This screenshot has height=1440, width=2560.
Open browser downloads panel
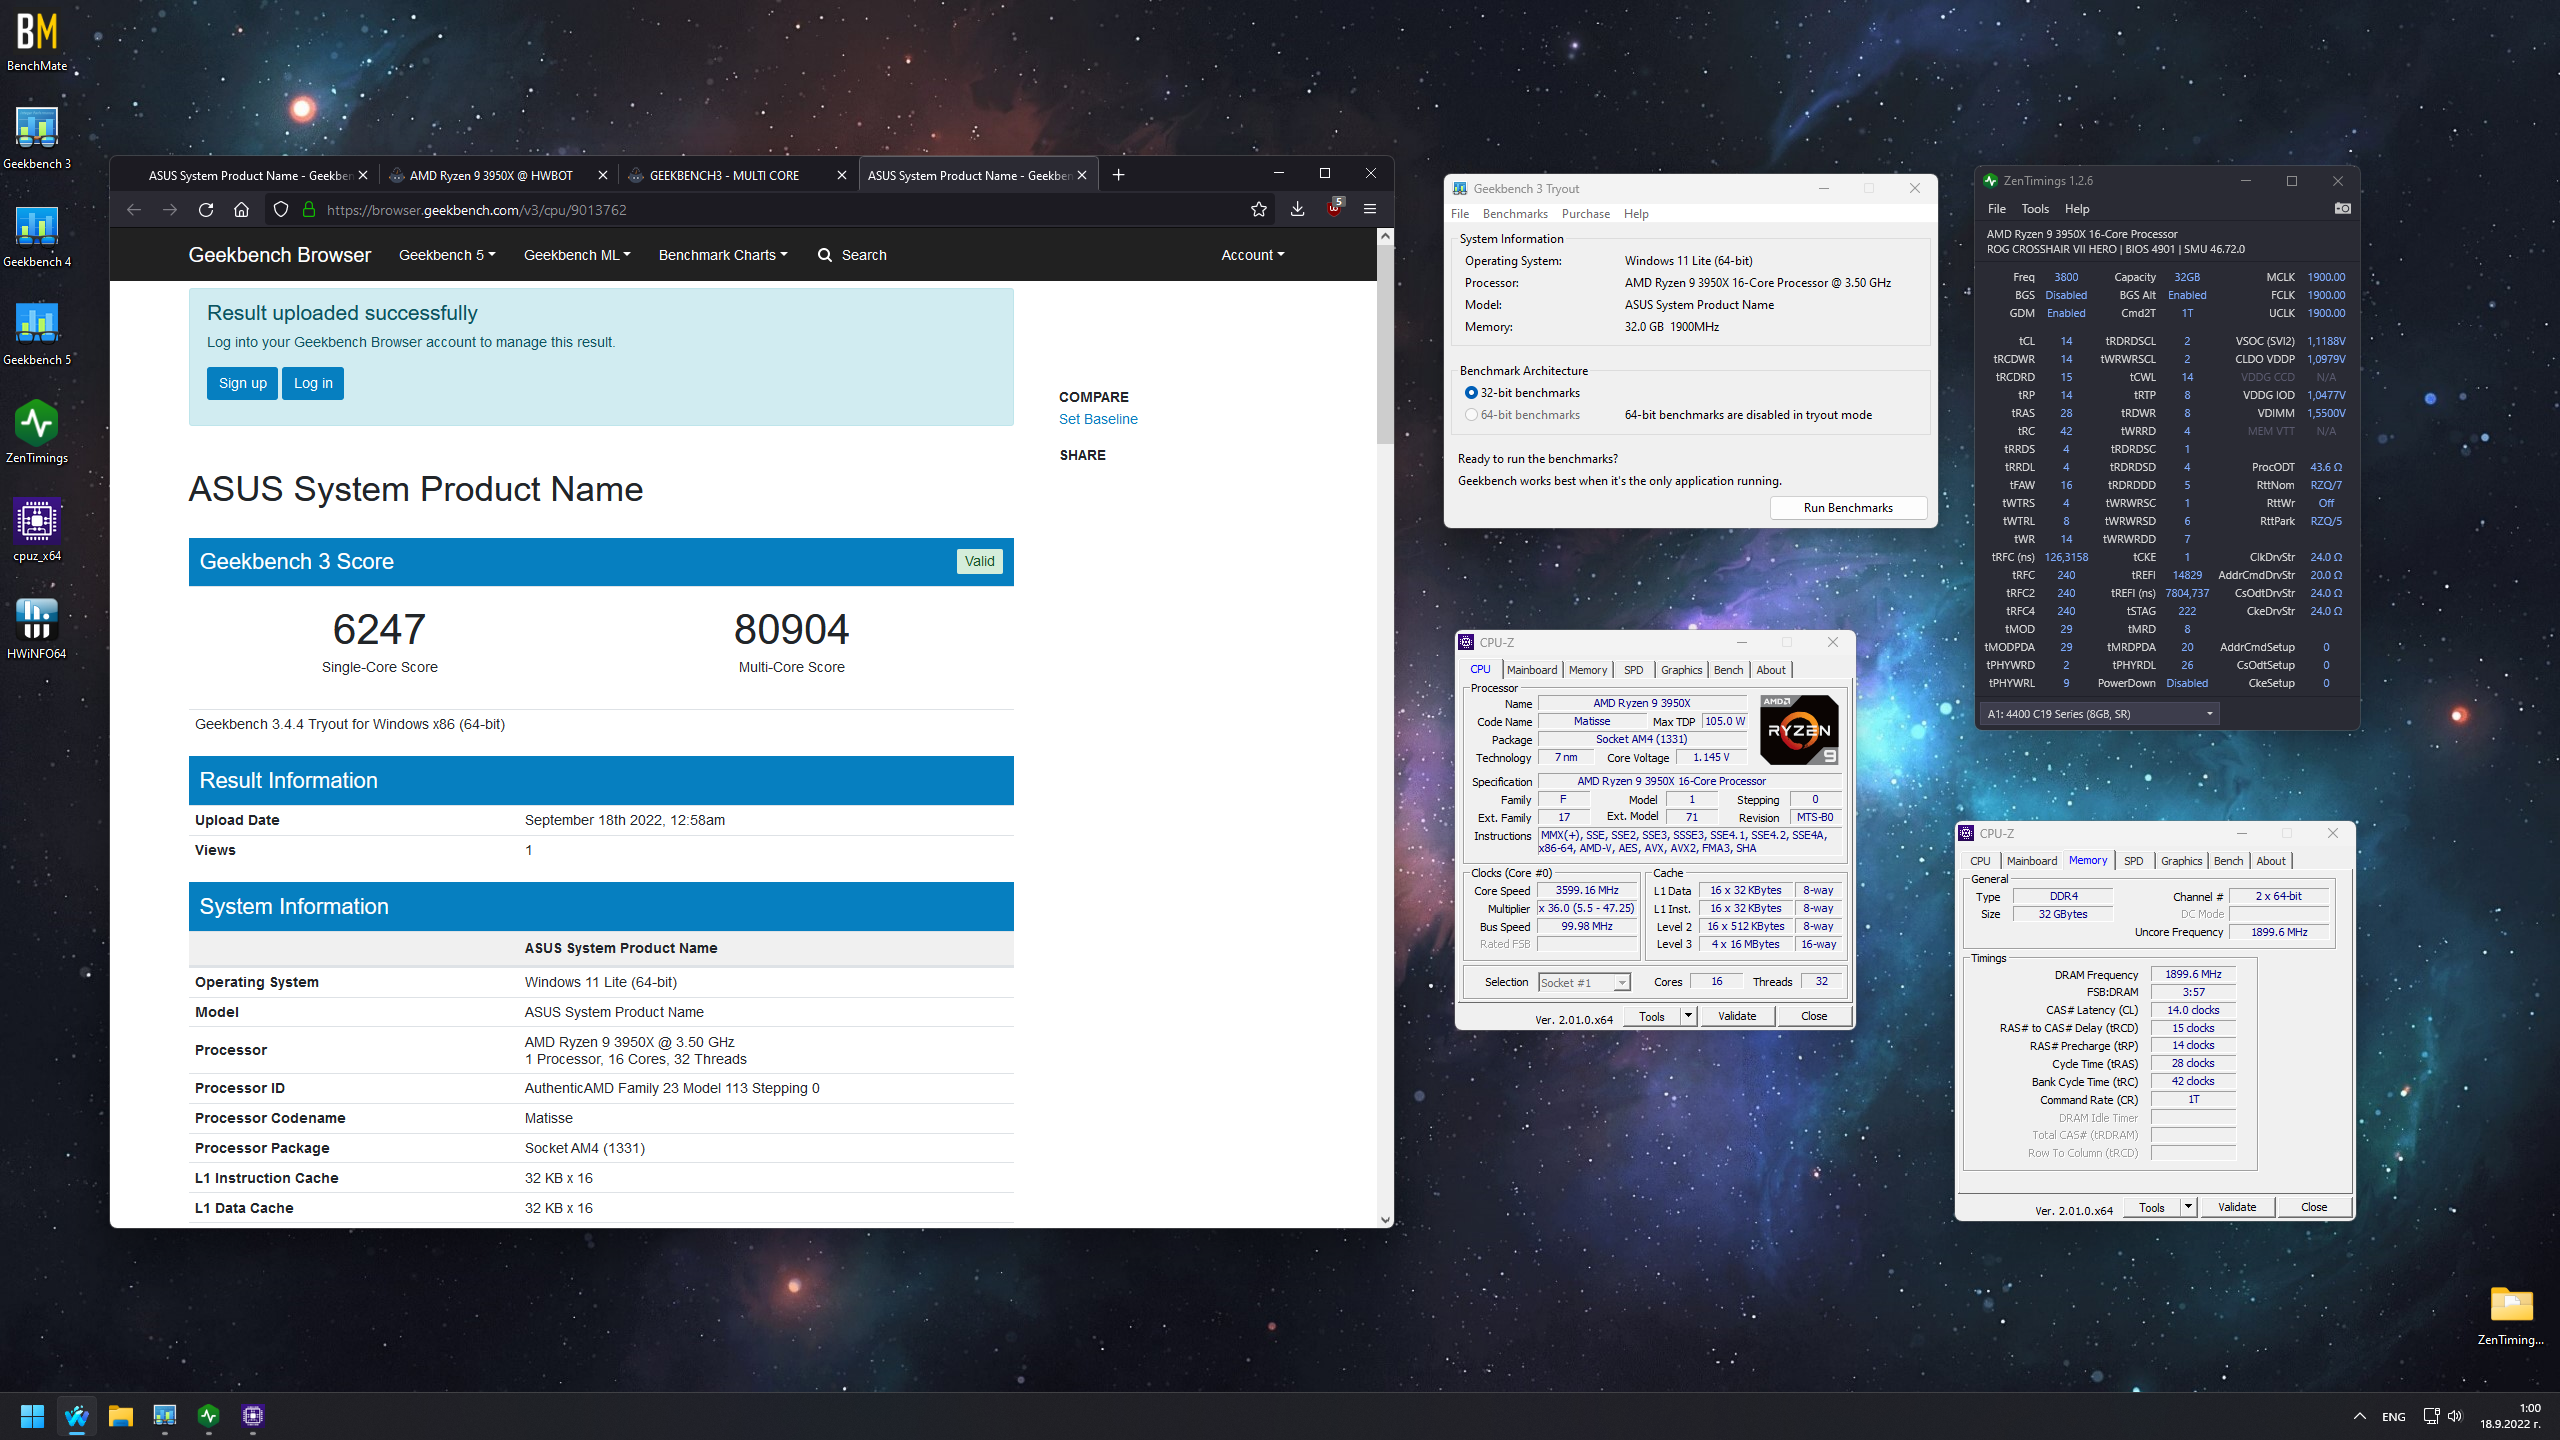coord(1297,210)
